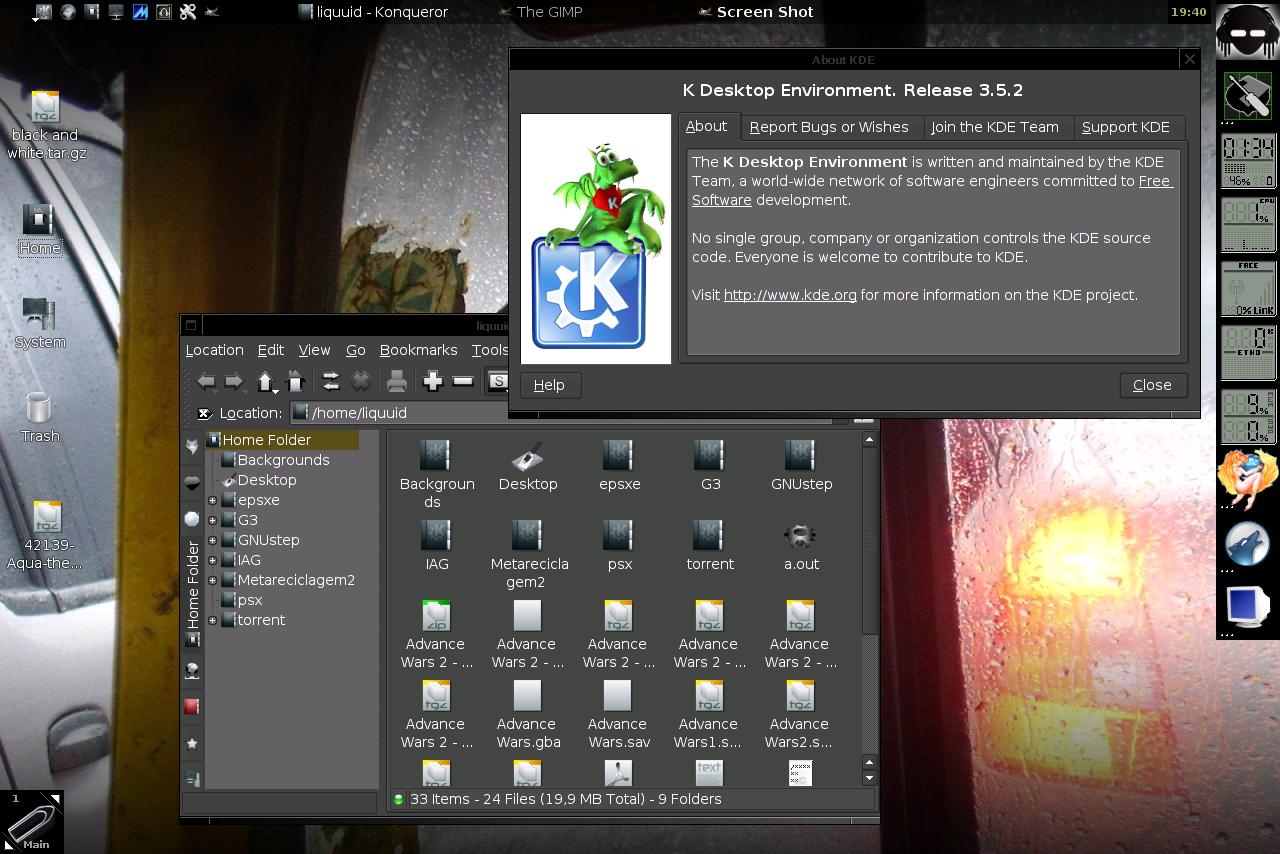The width and height of the screenshot is (1280, 854).
Task: Go forward using Konqueror's Forward arrow
Action: pyautogui.click(x=235, y=381)
